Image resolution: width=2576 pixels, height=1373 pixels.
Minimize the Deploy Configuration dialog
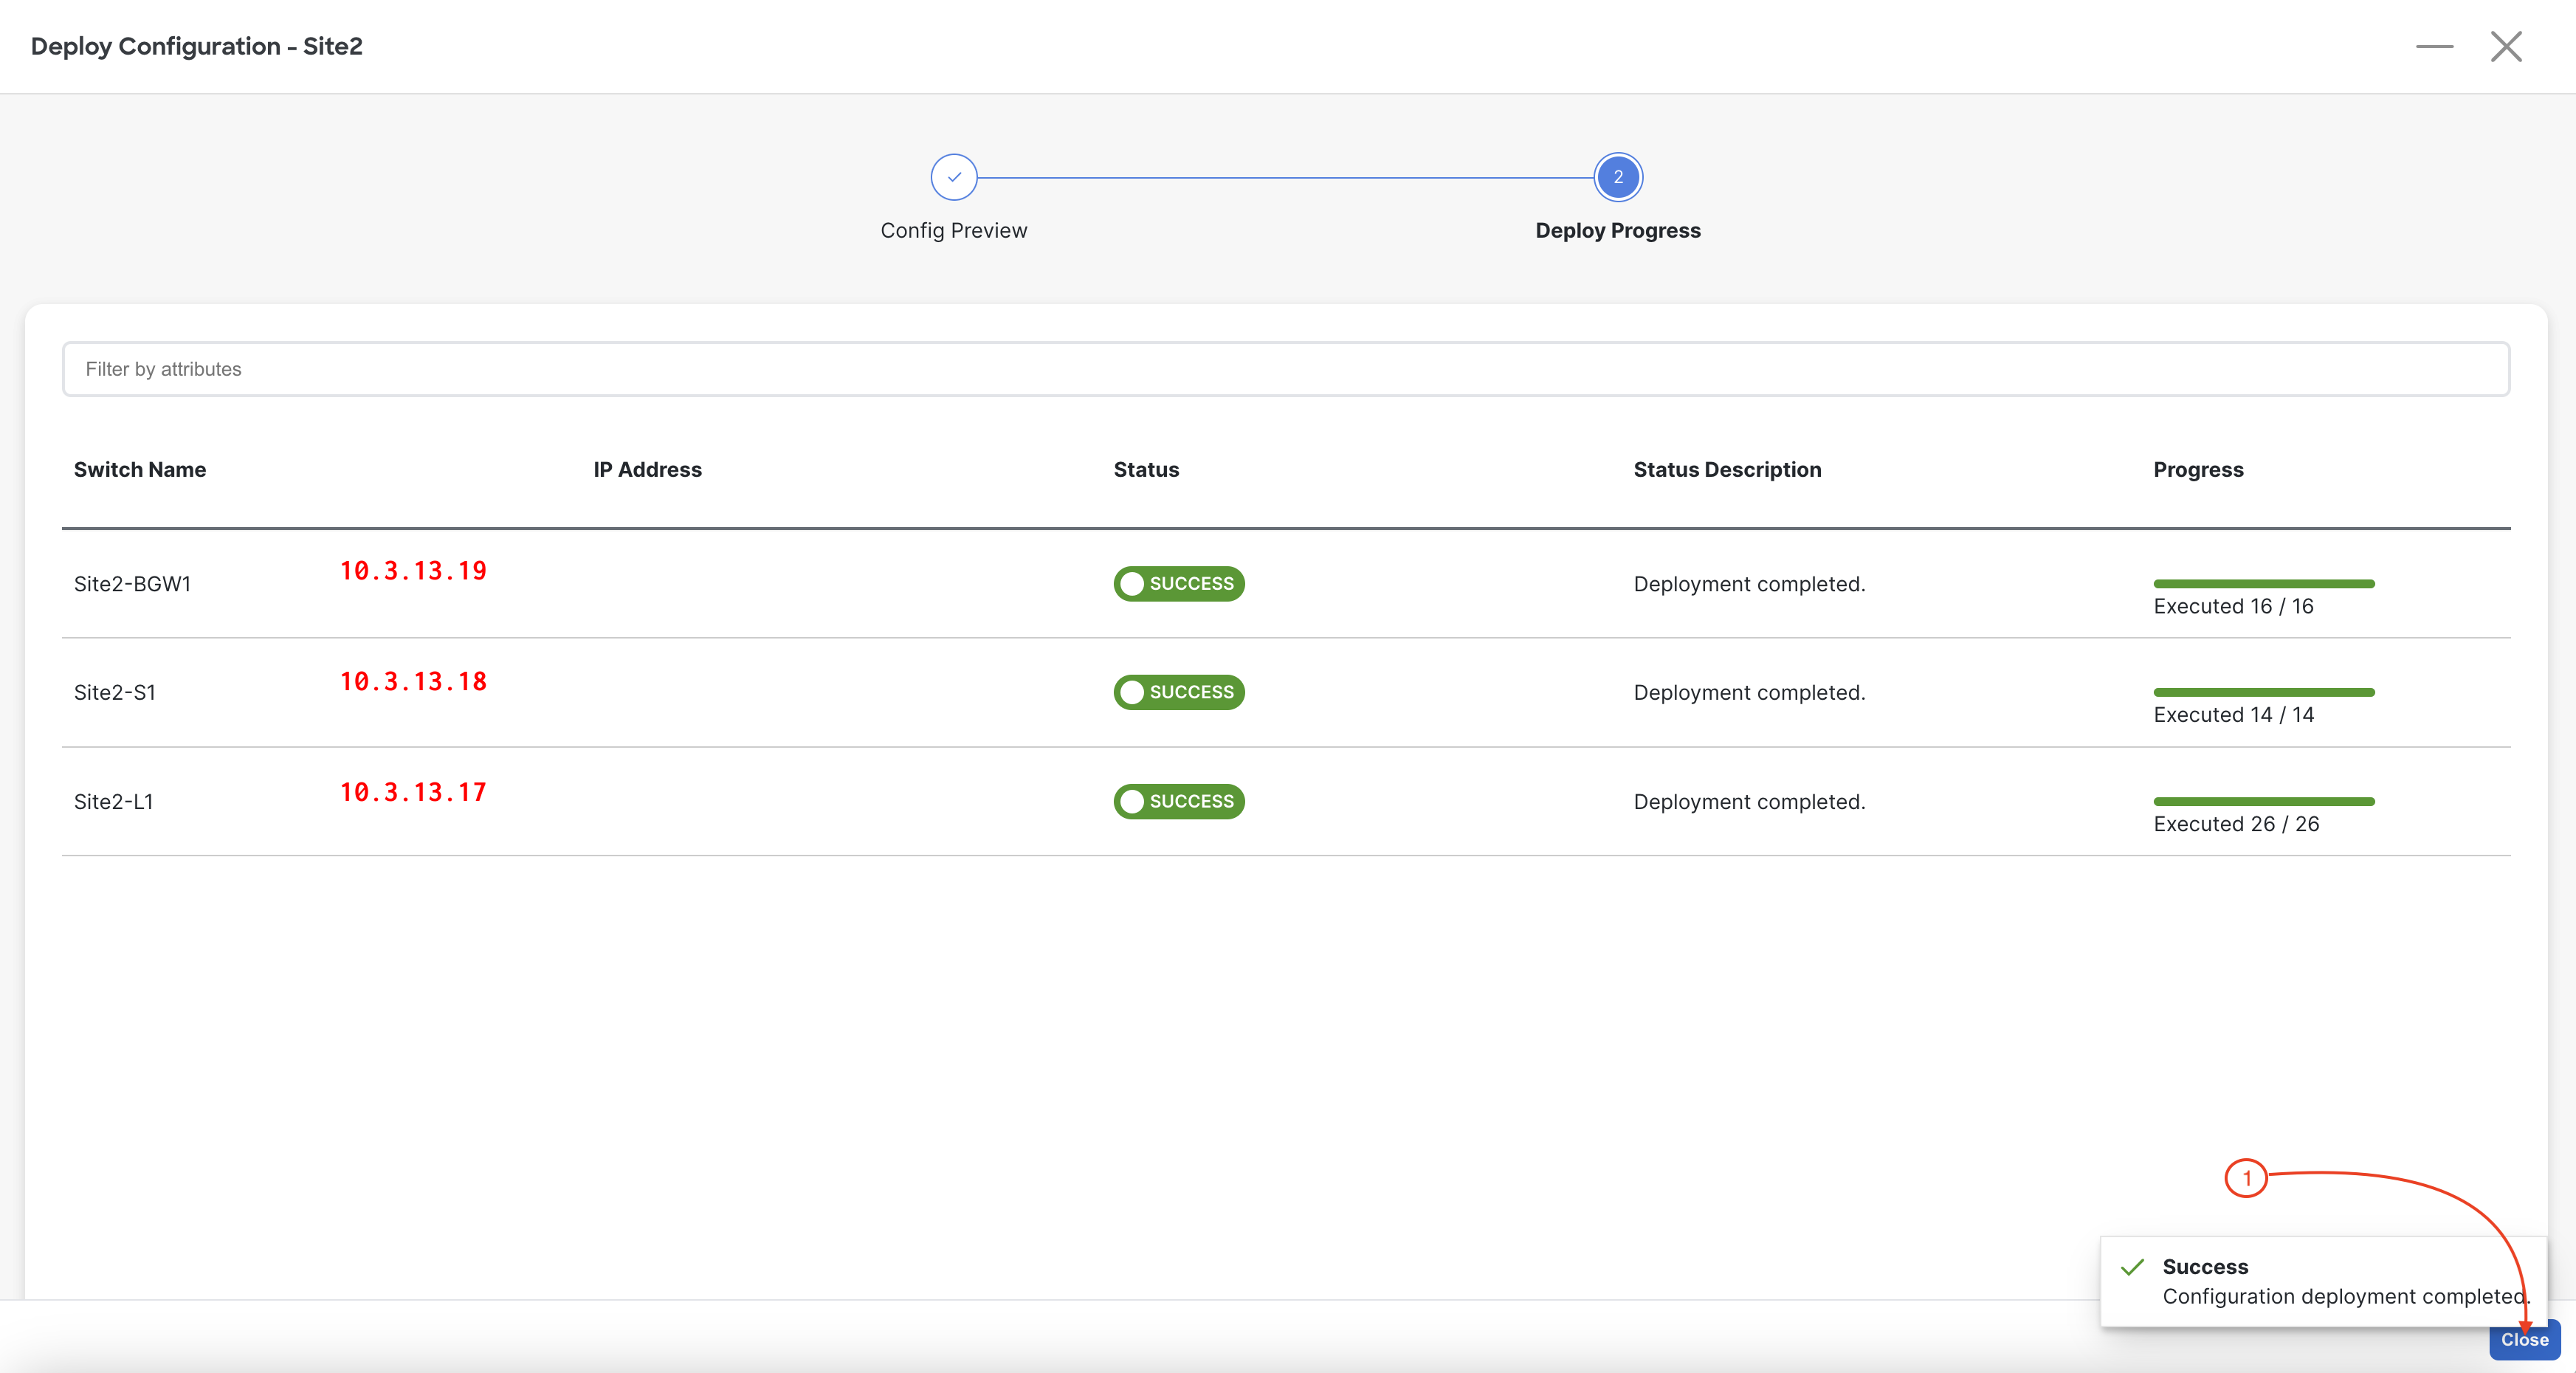[x=2434, y=46]
